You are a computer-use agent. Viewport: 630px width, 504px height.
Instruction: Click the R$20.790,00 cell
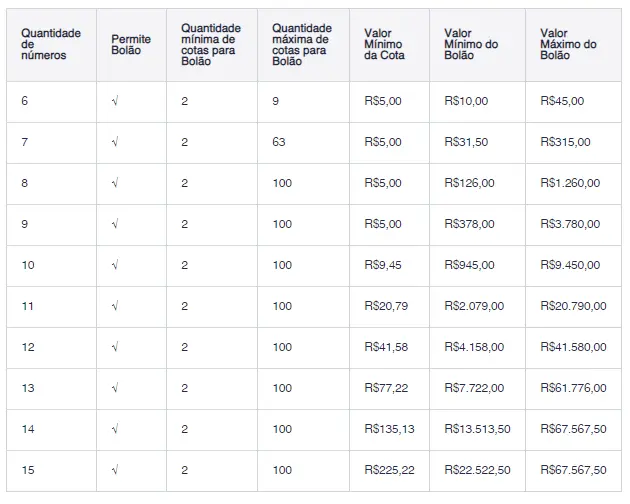572,306
